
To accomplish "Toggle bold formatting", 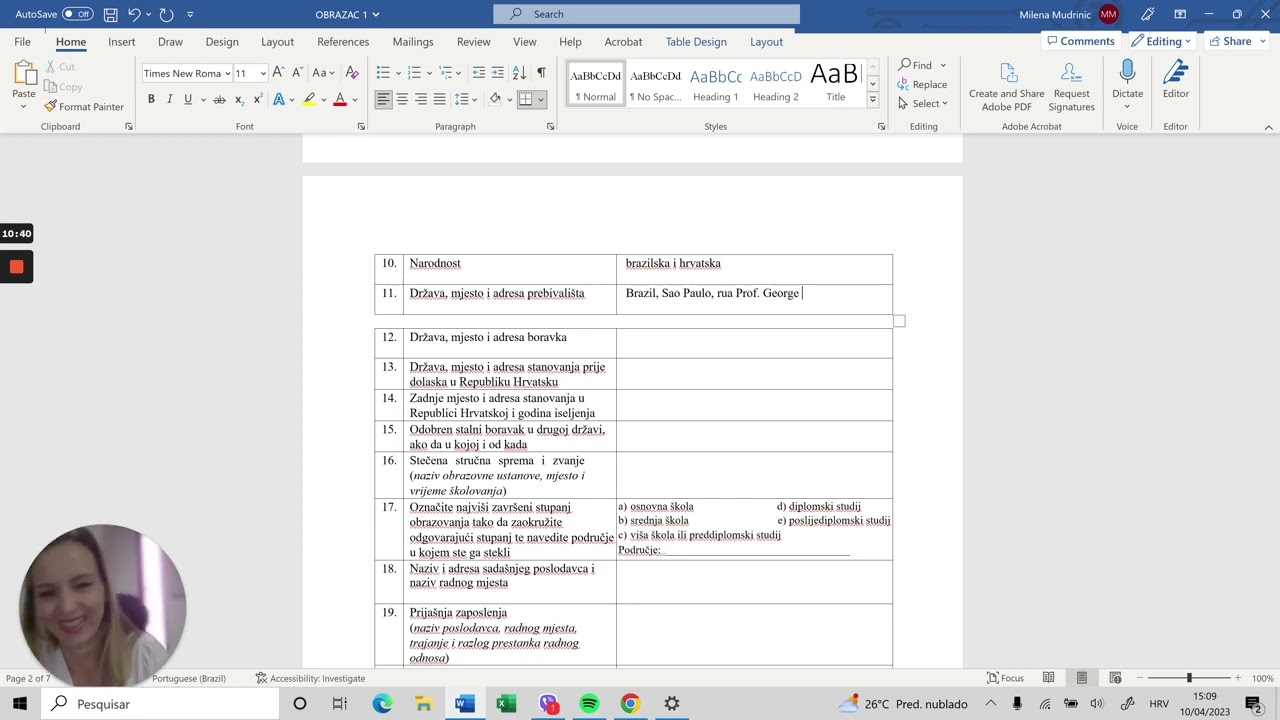I will click(151, 99).
